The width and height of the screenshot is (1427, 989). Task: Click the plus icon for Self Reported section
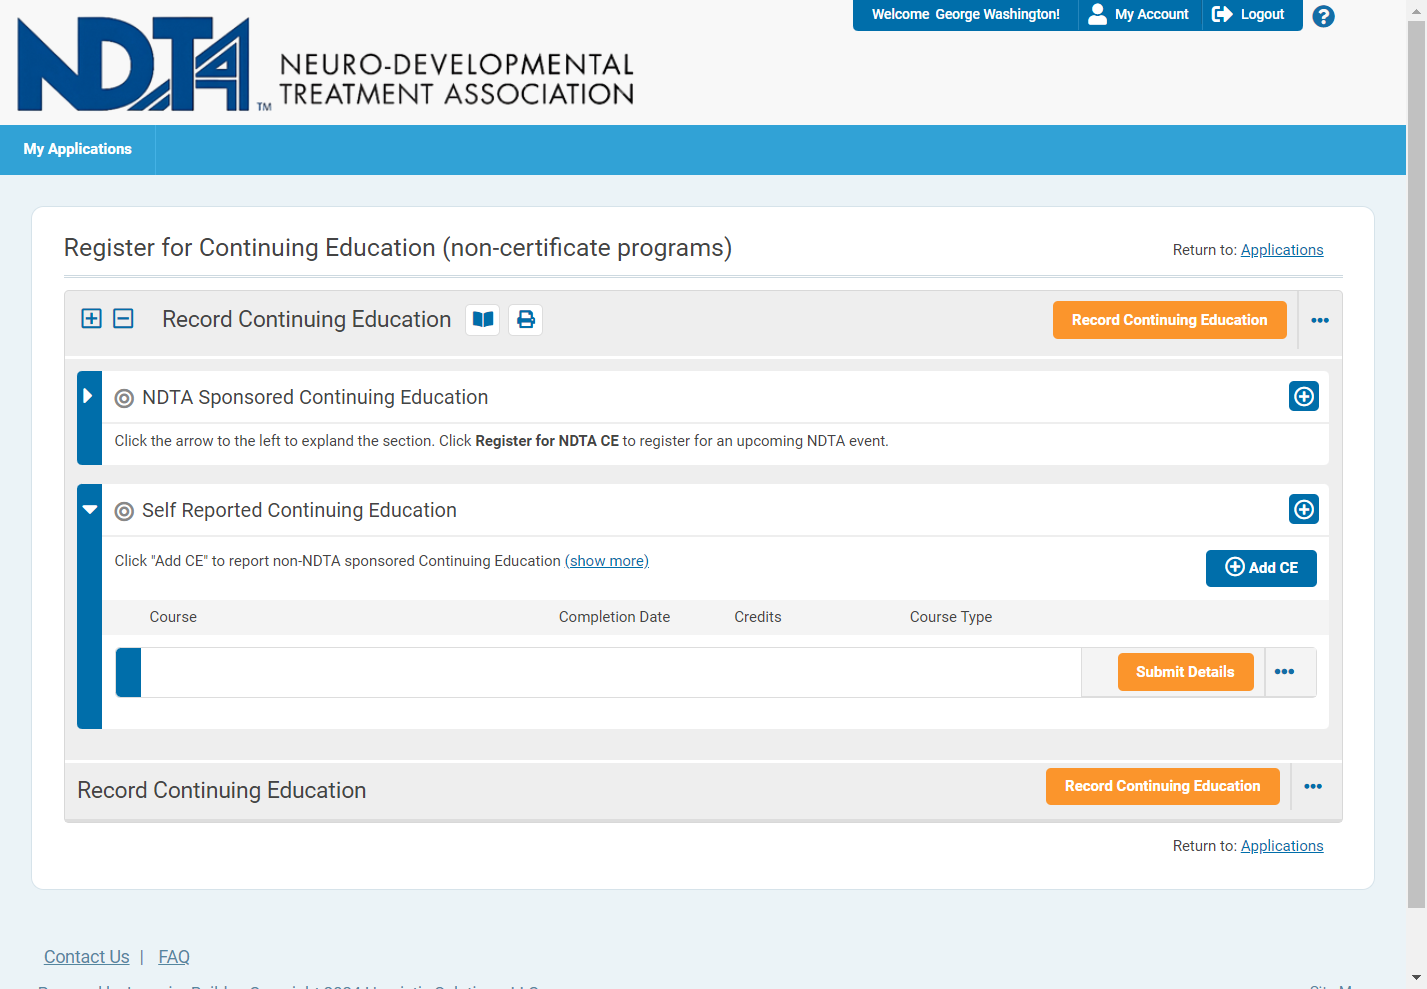[x=1304, y=509]
